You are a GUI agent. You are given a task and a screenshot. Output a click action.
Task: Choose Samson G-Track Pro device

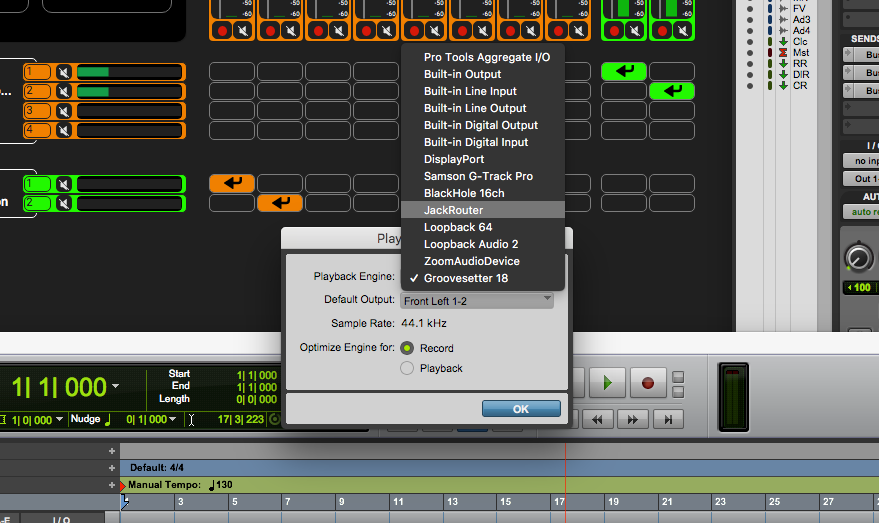tap(483, 176)
